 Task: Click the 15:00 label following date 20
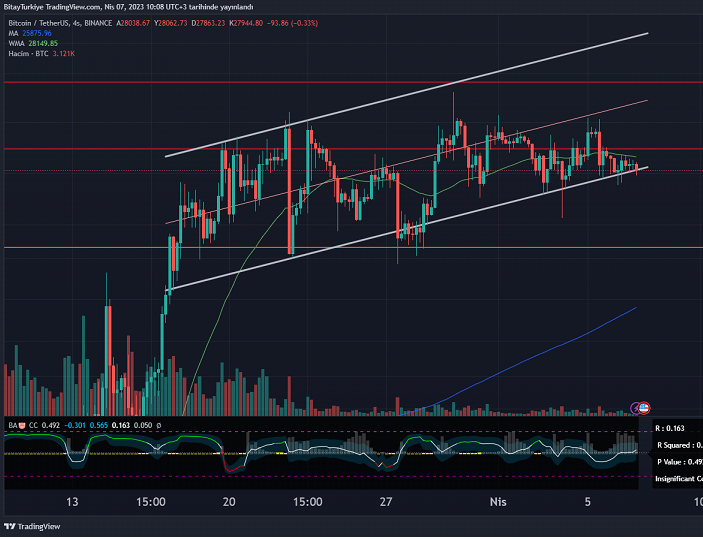pos(307,501)
